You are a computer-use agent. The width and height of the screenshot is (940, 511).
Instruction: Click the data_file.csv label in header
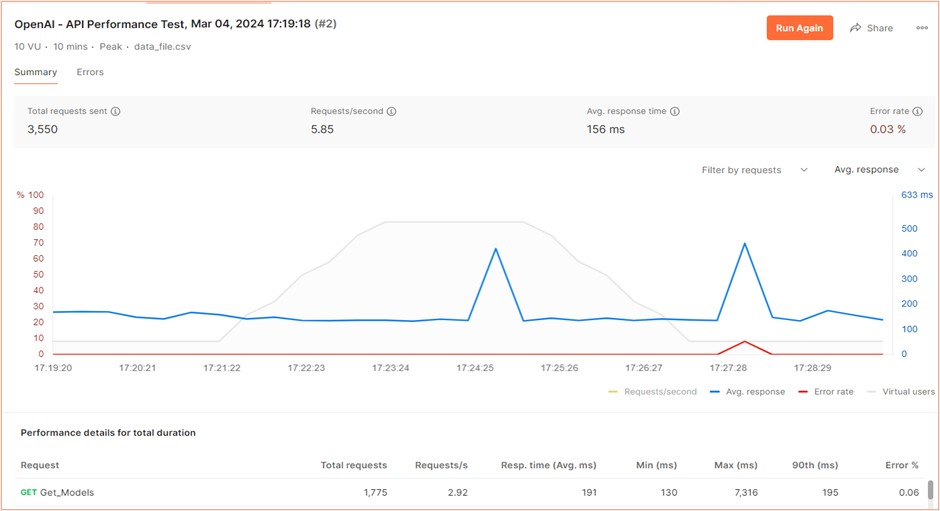point(162,46)
